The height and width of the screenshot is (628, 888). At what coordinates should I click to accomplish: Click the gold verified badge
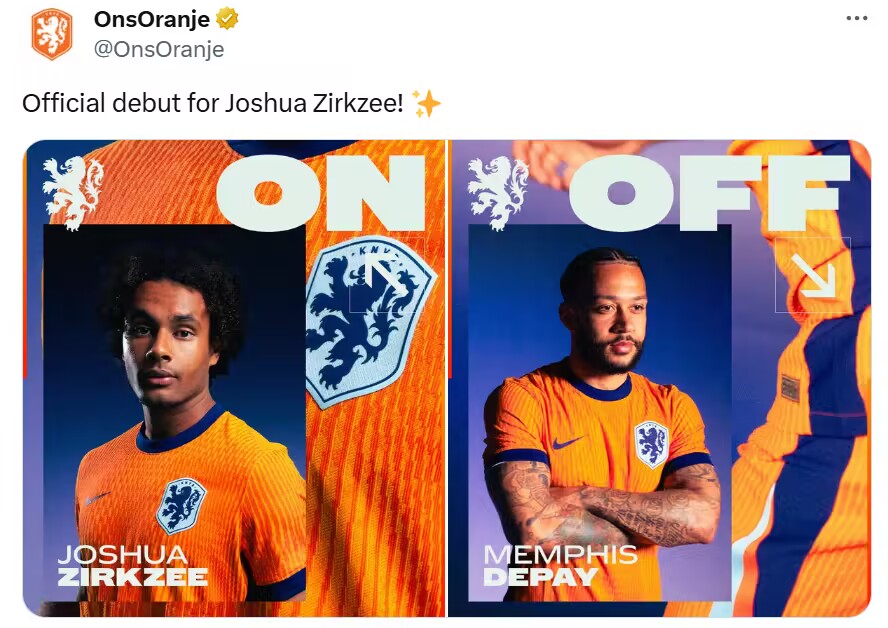coord(227,19)
